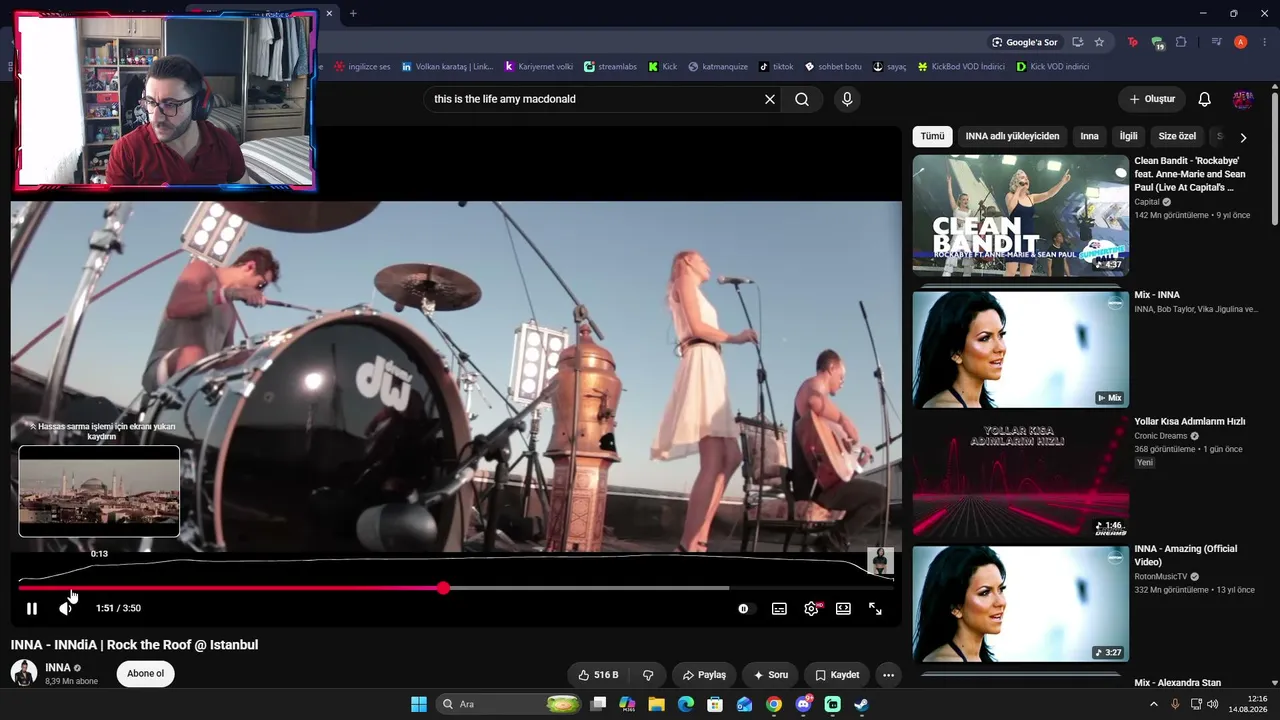This screenshot has height=720, width=1280.
Task: Select the Tümü filter chip
Action: coord(932,136)
